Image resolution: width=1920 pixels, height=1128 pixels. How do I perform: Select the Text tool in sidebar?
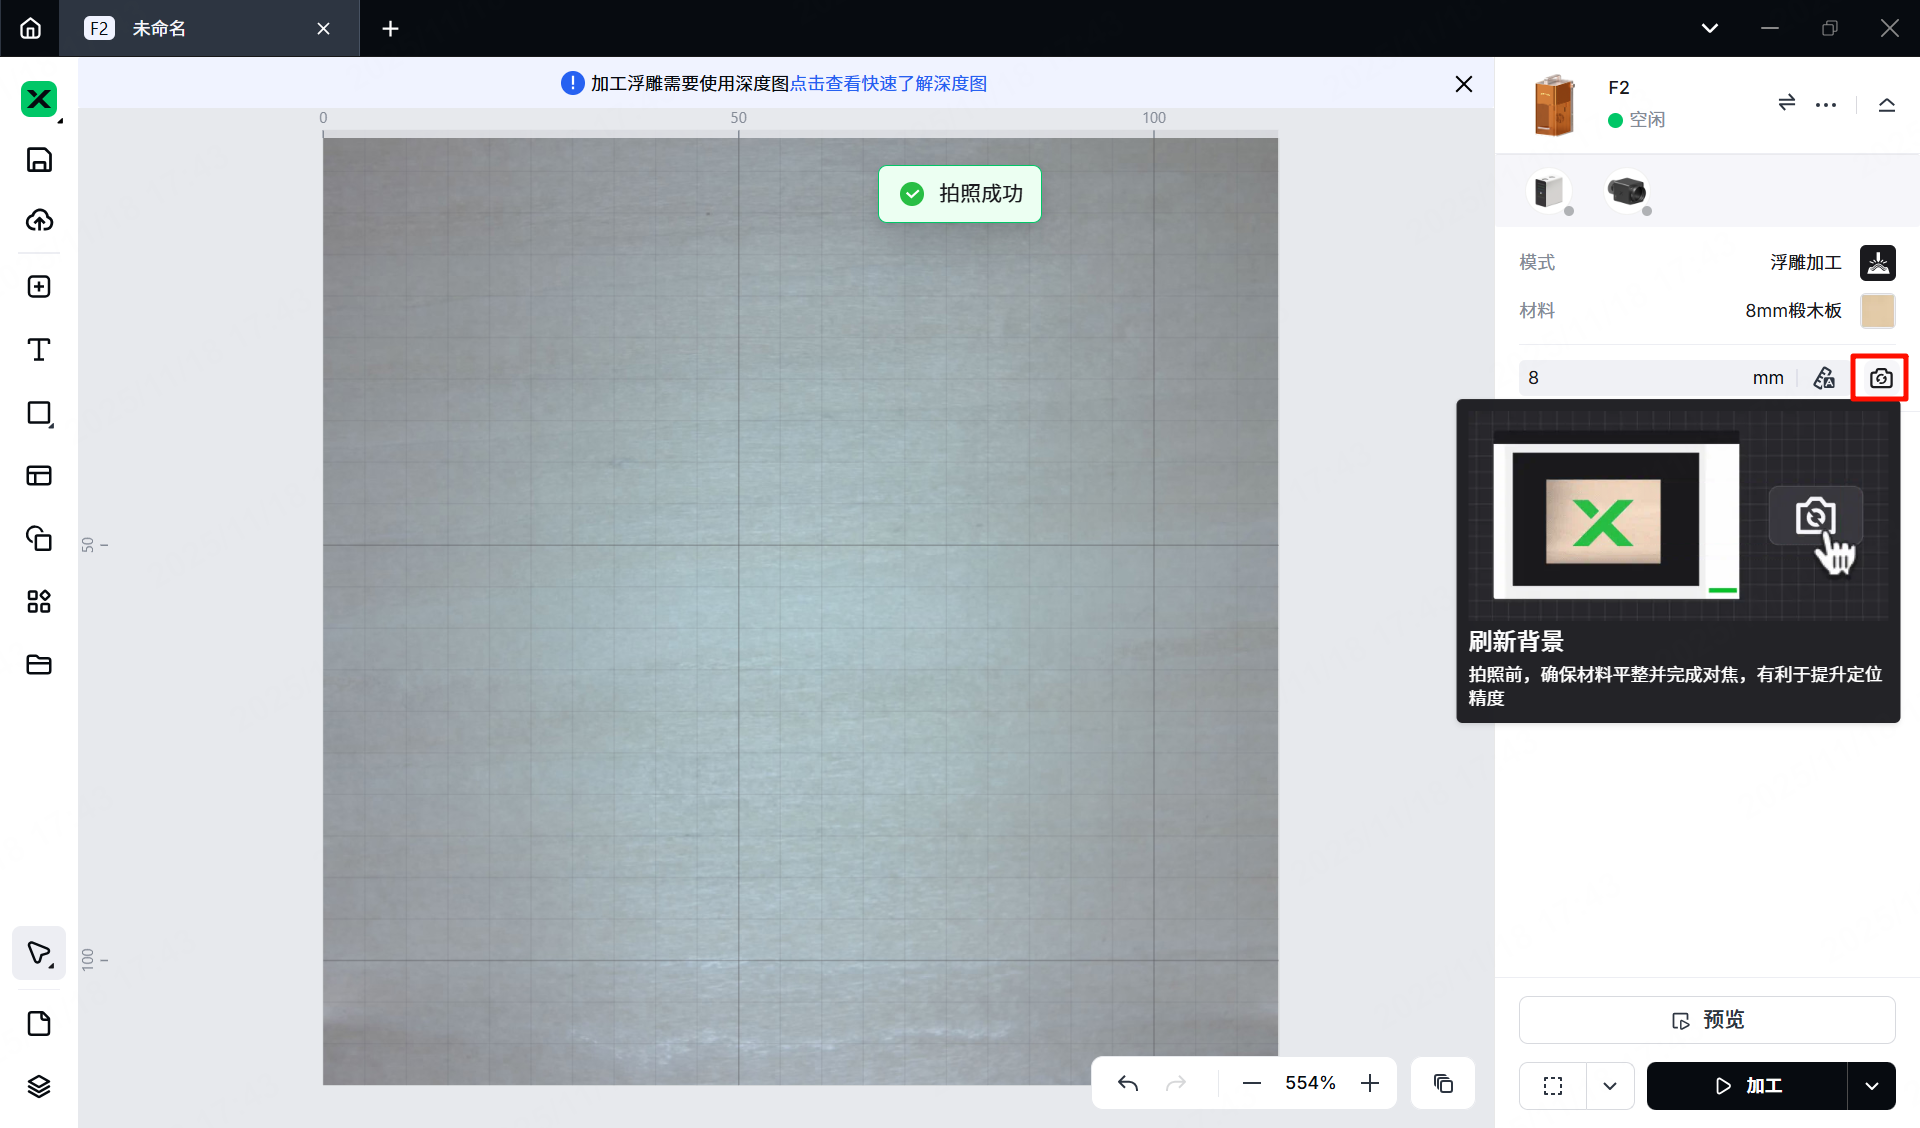point(39,350)
